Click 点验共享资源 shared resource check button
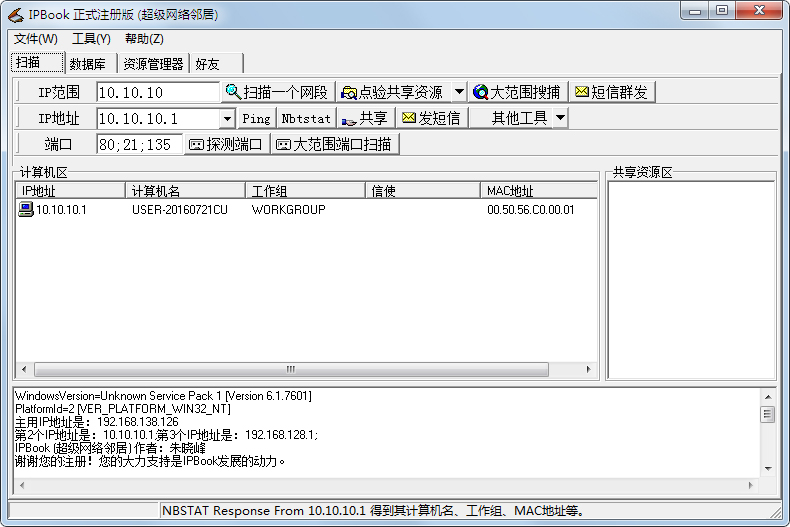Image resolution: width=790 pixels, height=527 pixels. (392, 92)
